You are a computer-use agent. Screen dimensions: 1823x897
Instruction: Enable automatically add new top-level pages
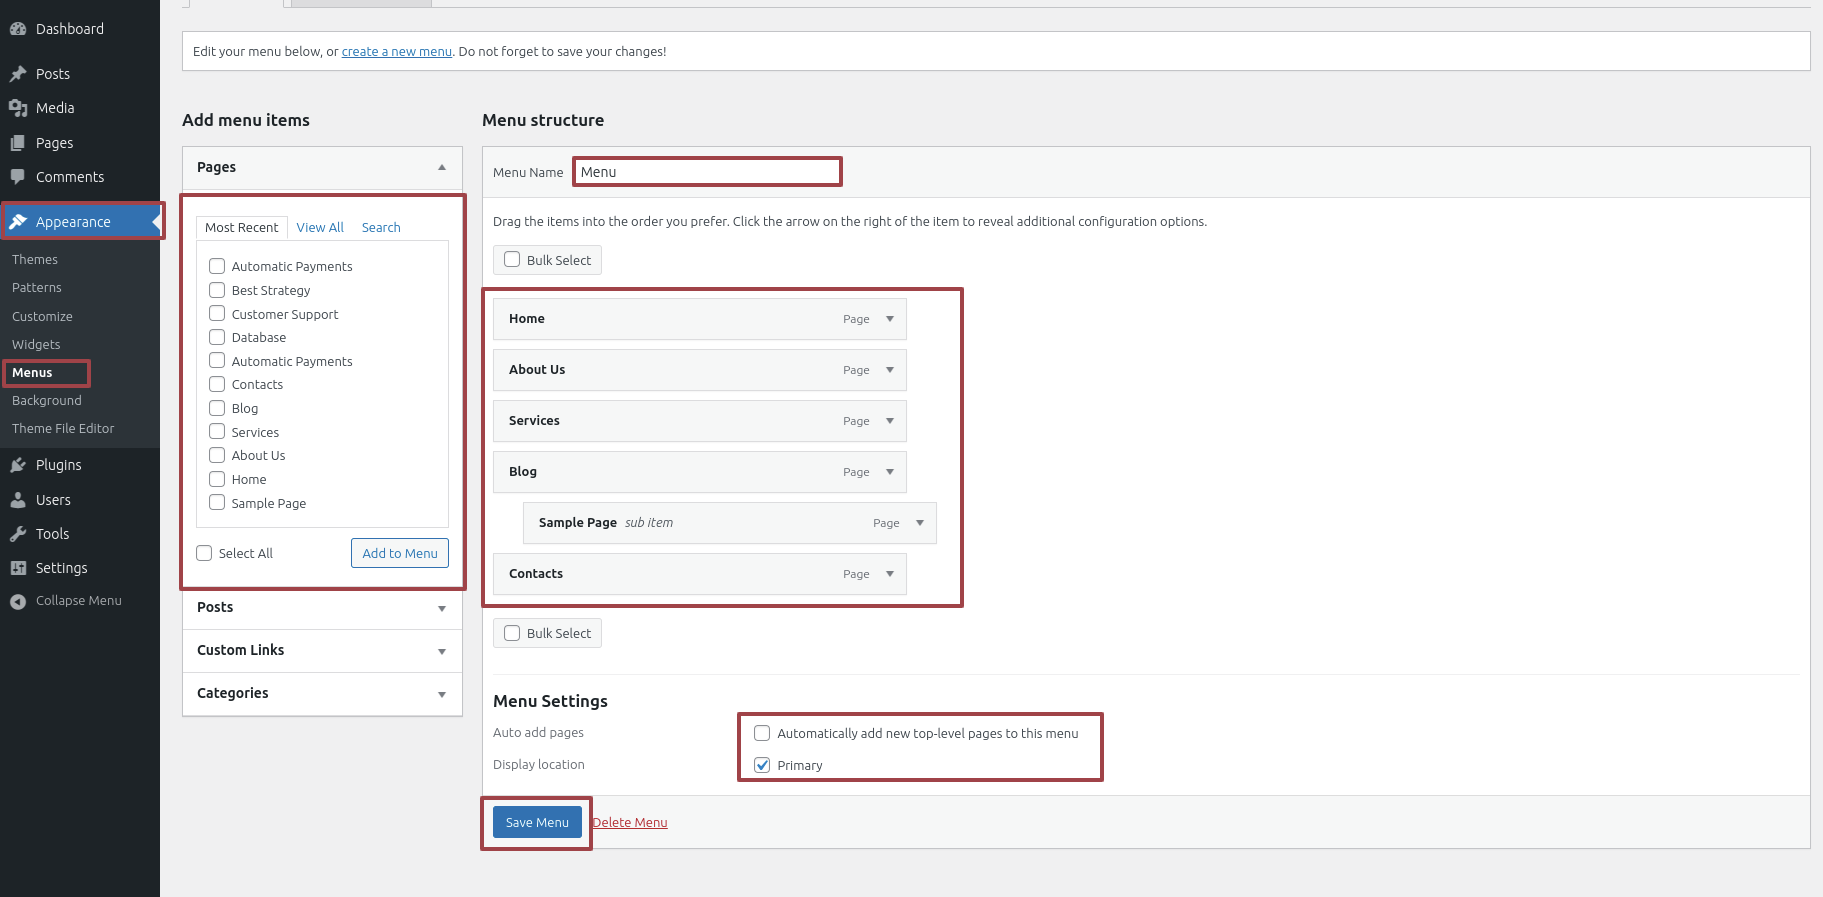tap(762, 733)
